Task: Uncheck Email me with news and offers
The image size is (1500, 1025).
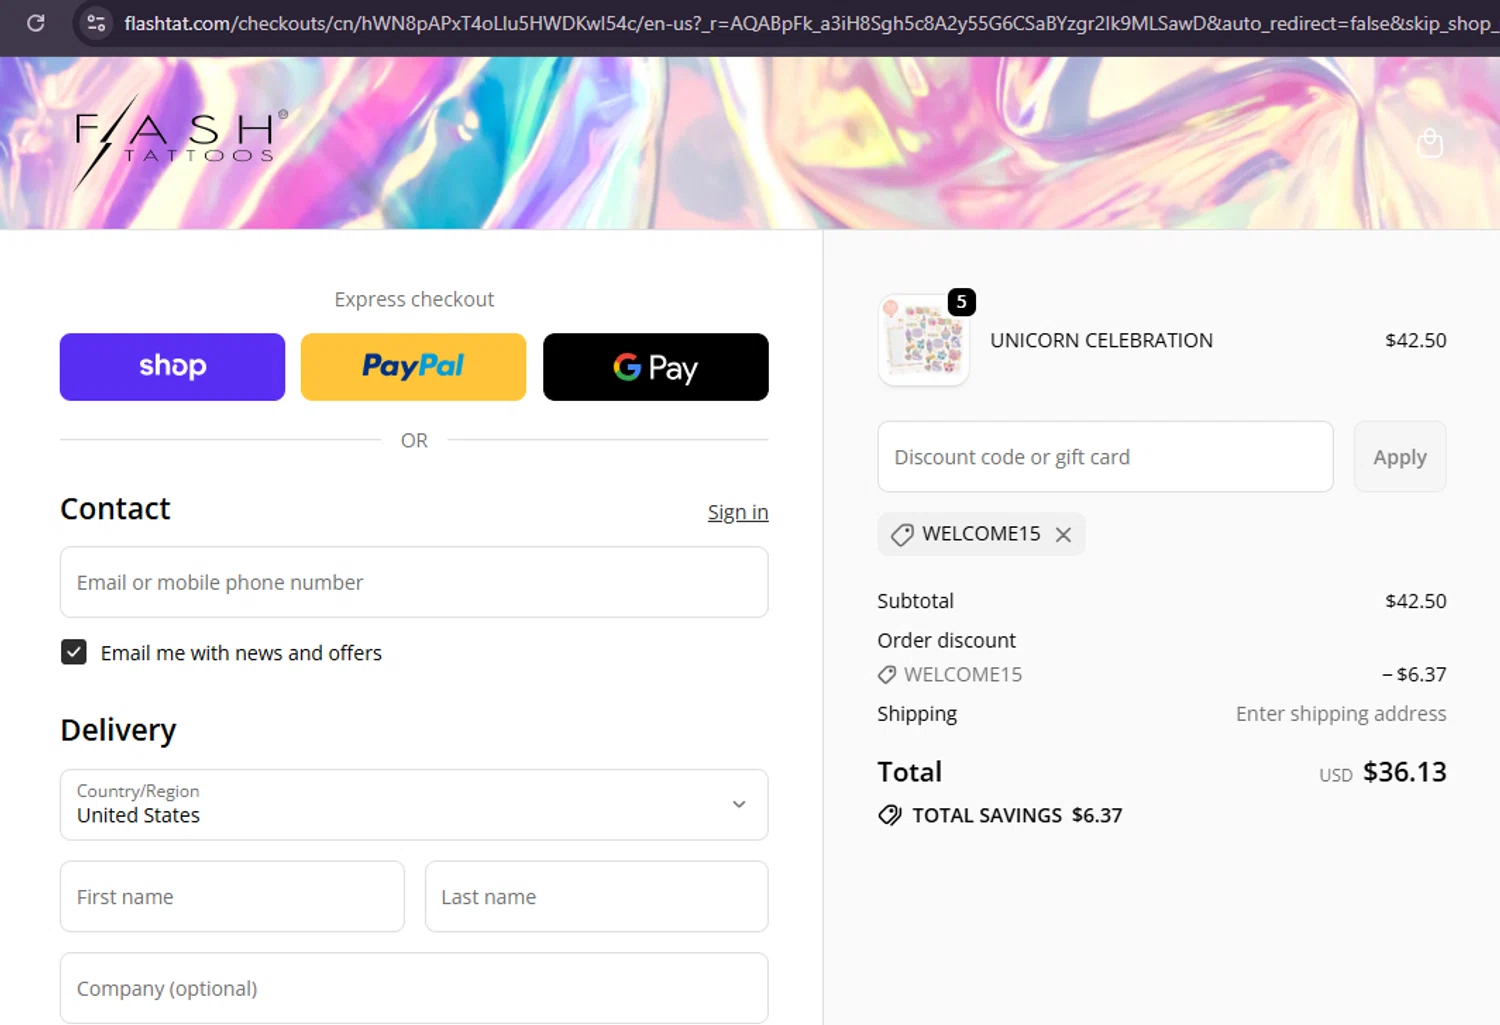Action: coord(74,652)
